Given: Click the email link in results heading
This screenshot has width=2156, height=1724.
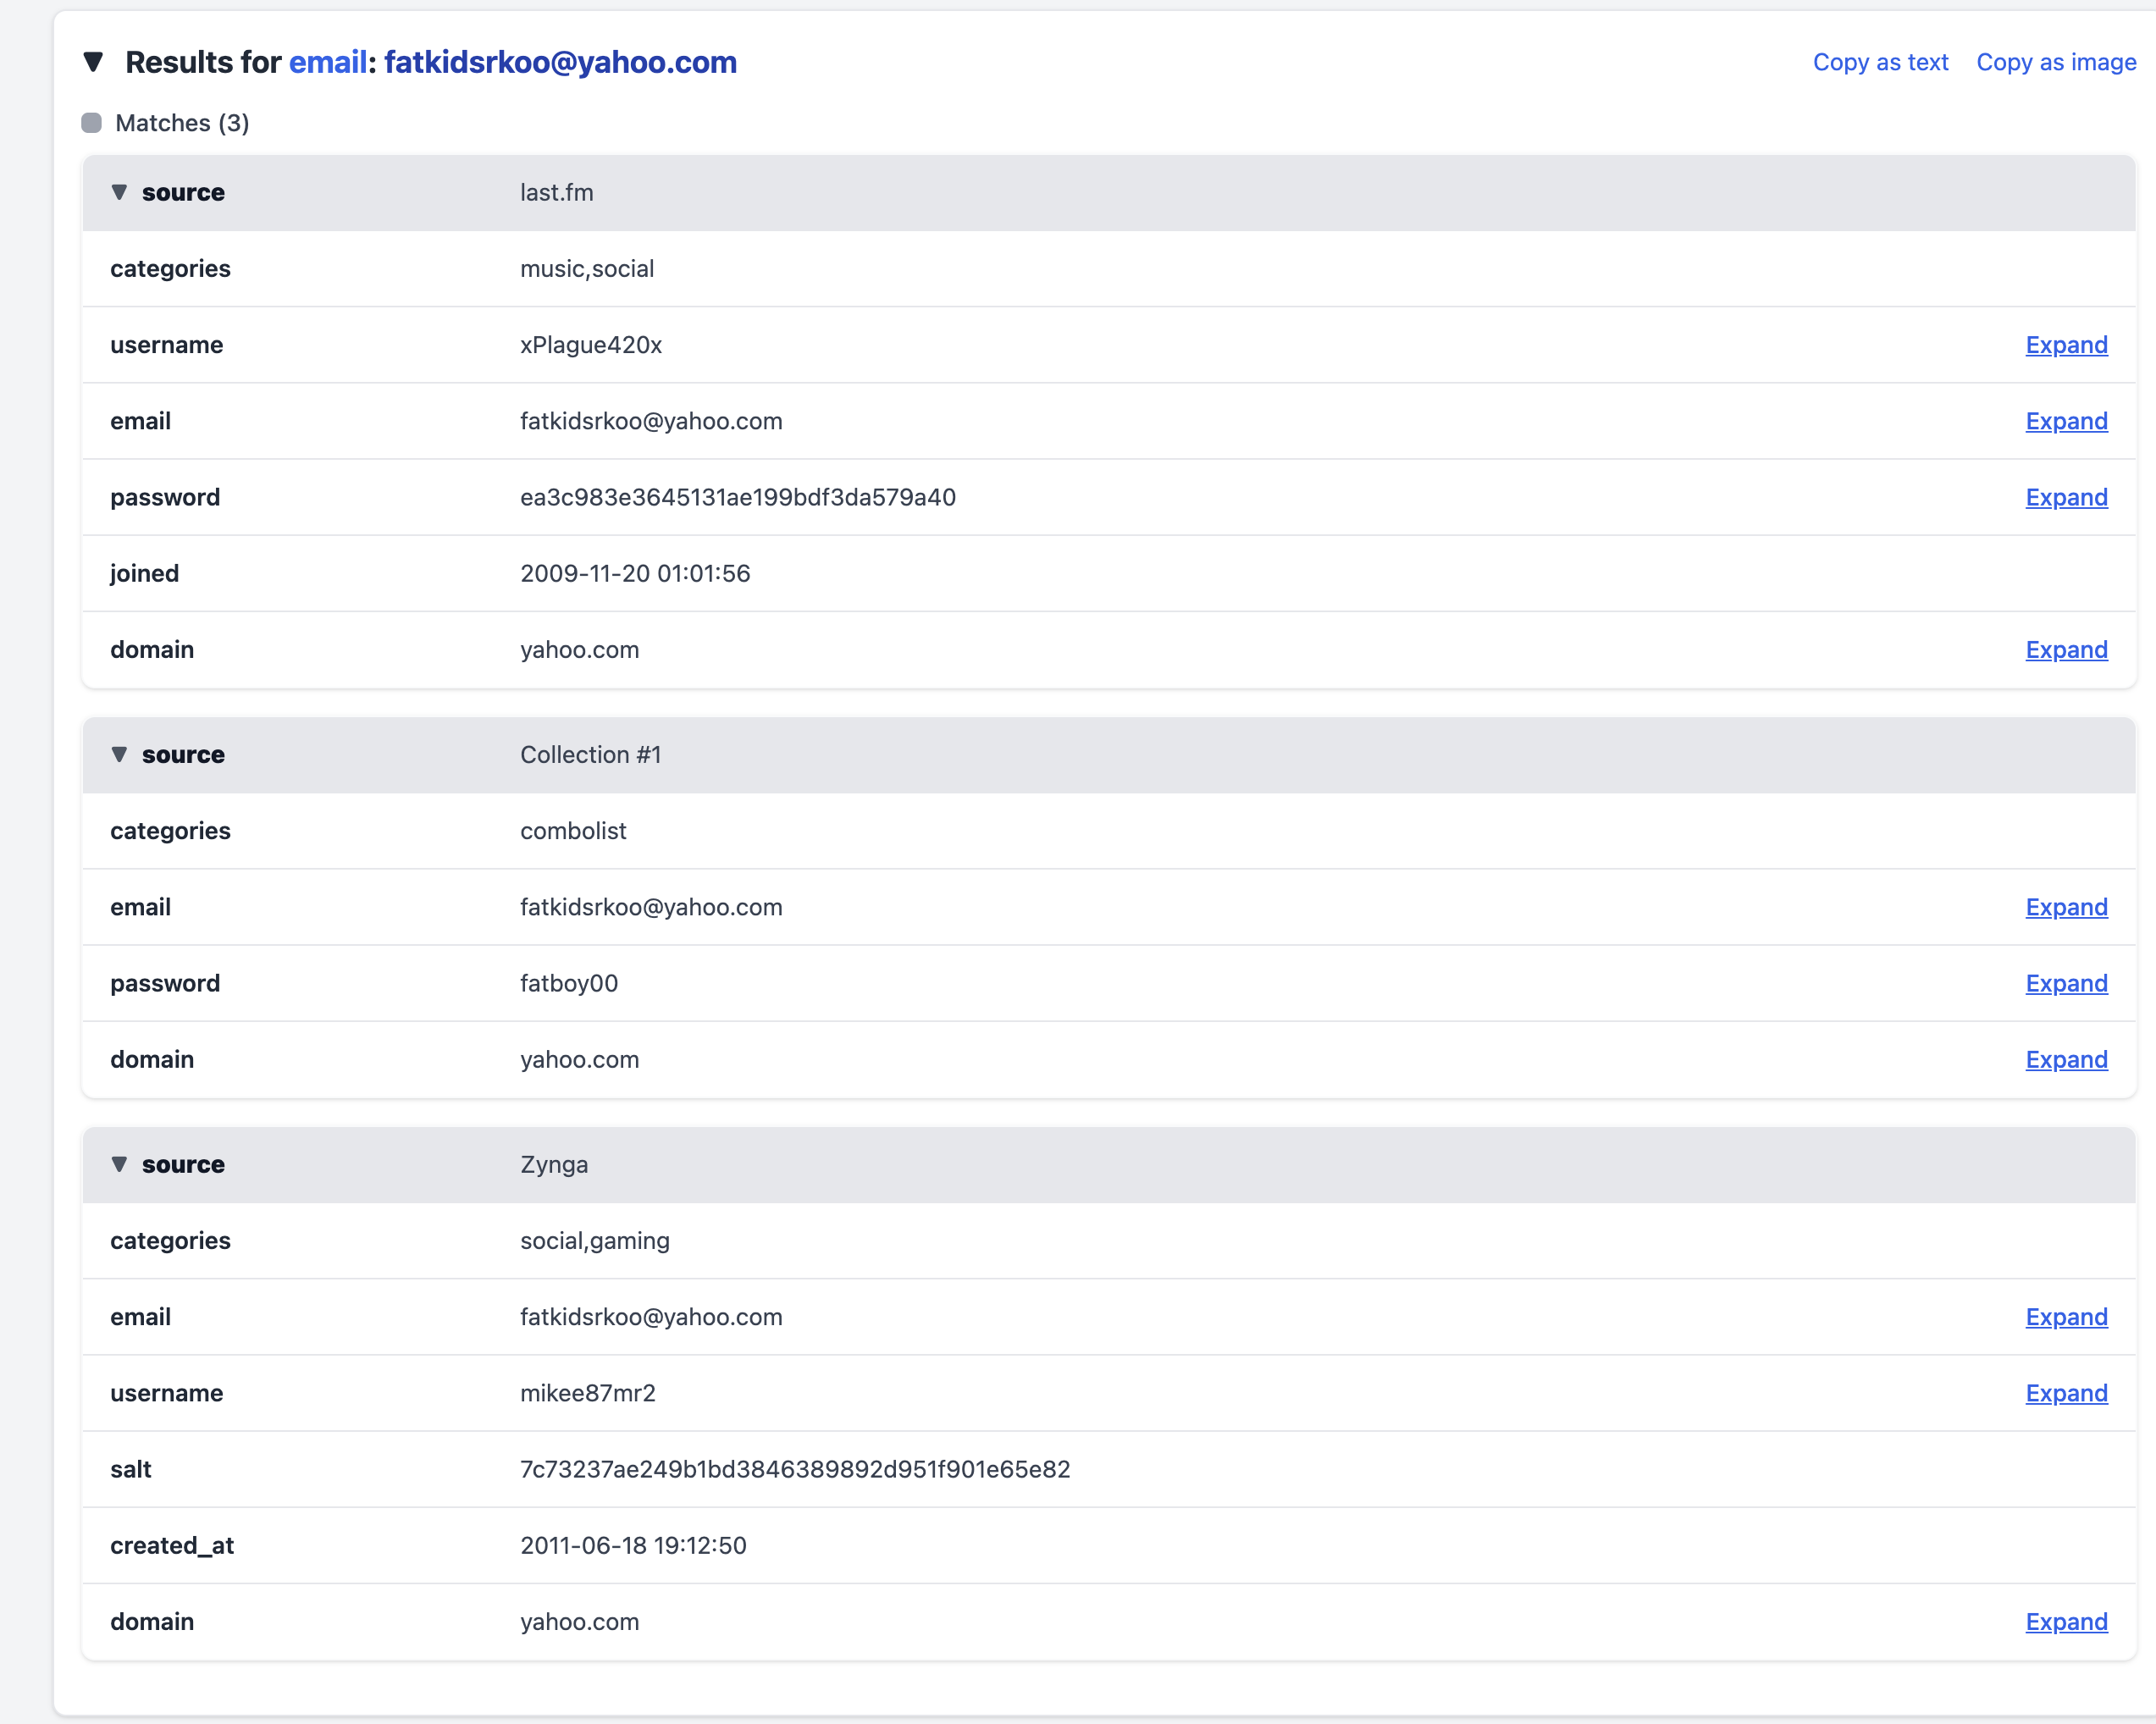Looking at the screenshot, I should tap(327, 62).
